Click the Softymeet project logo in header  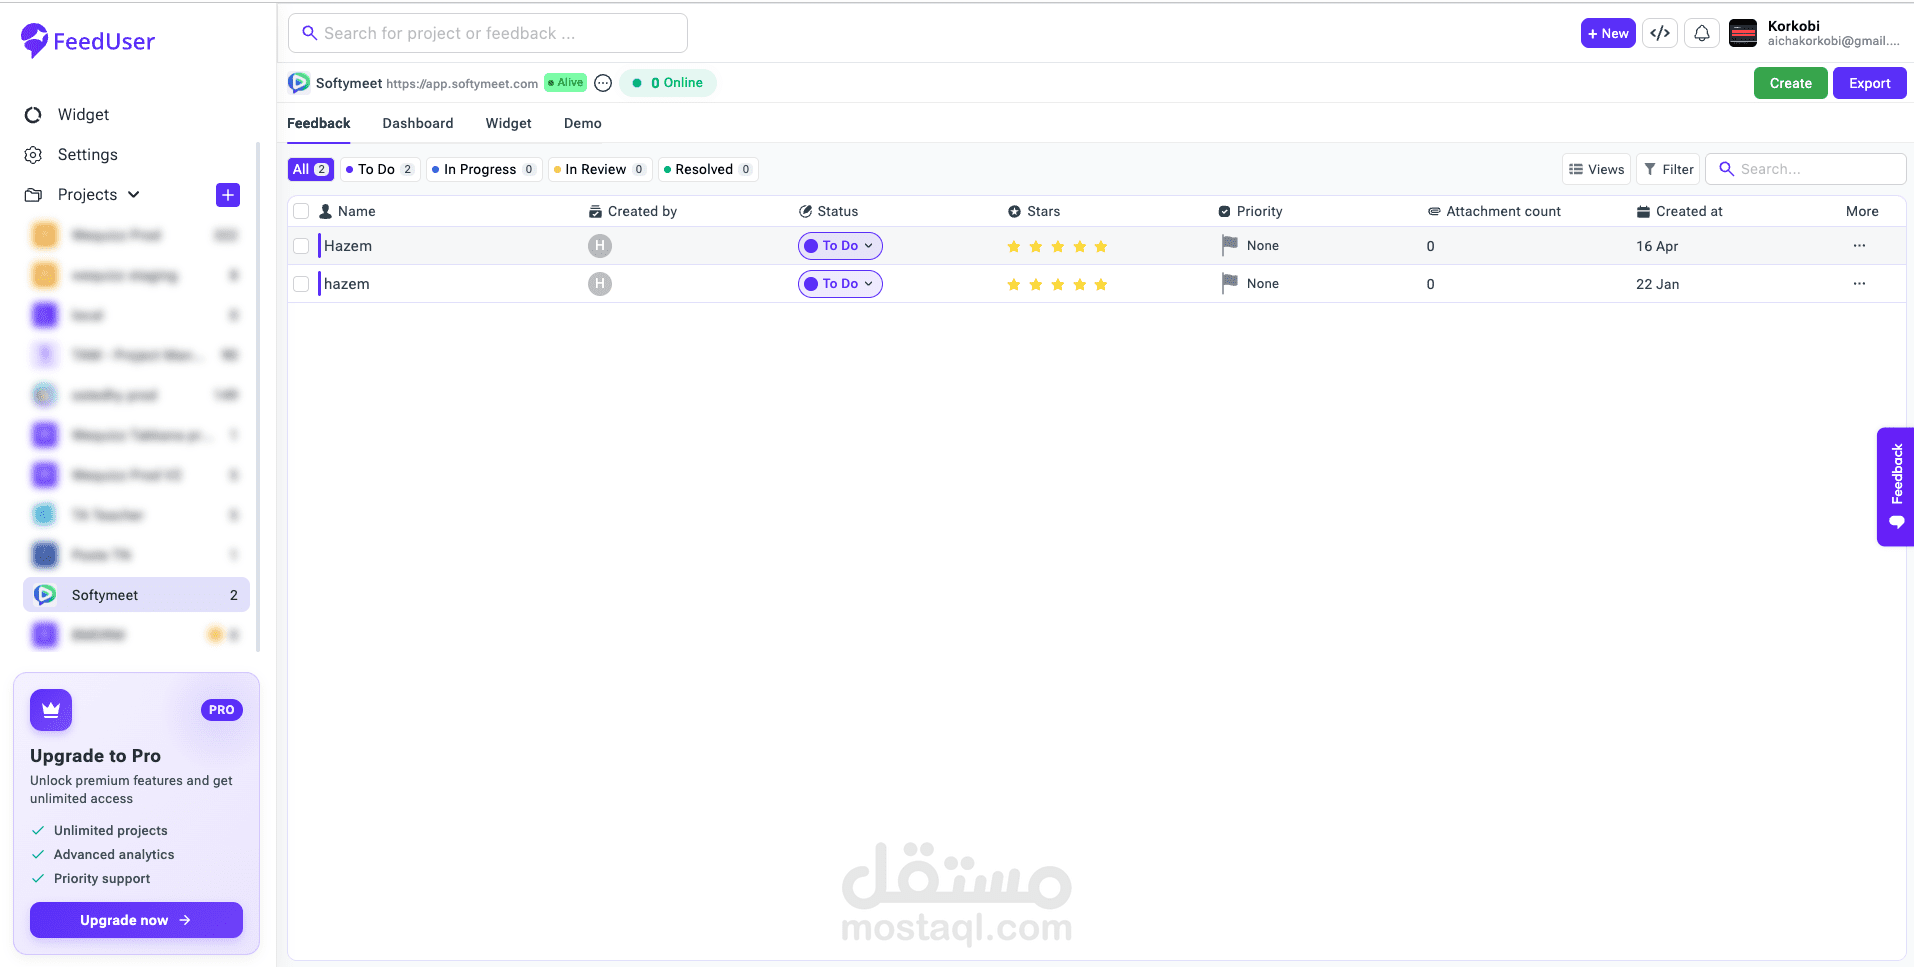click(x=299, y=83)
